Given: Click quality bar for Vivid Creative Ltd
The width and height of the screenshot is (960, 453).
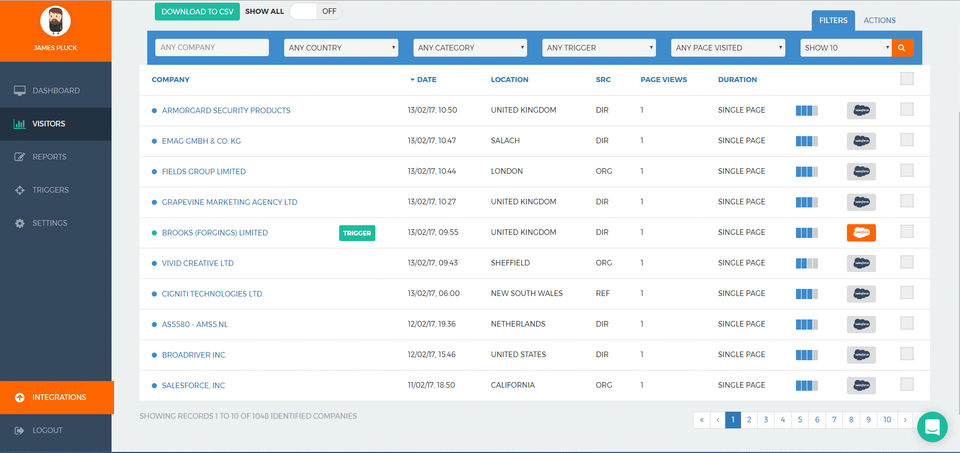Looking at the screenshot, I should tap(807, 263).
